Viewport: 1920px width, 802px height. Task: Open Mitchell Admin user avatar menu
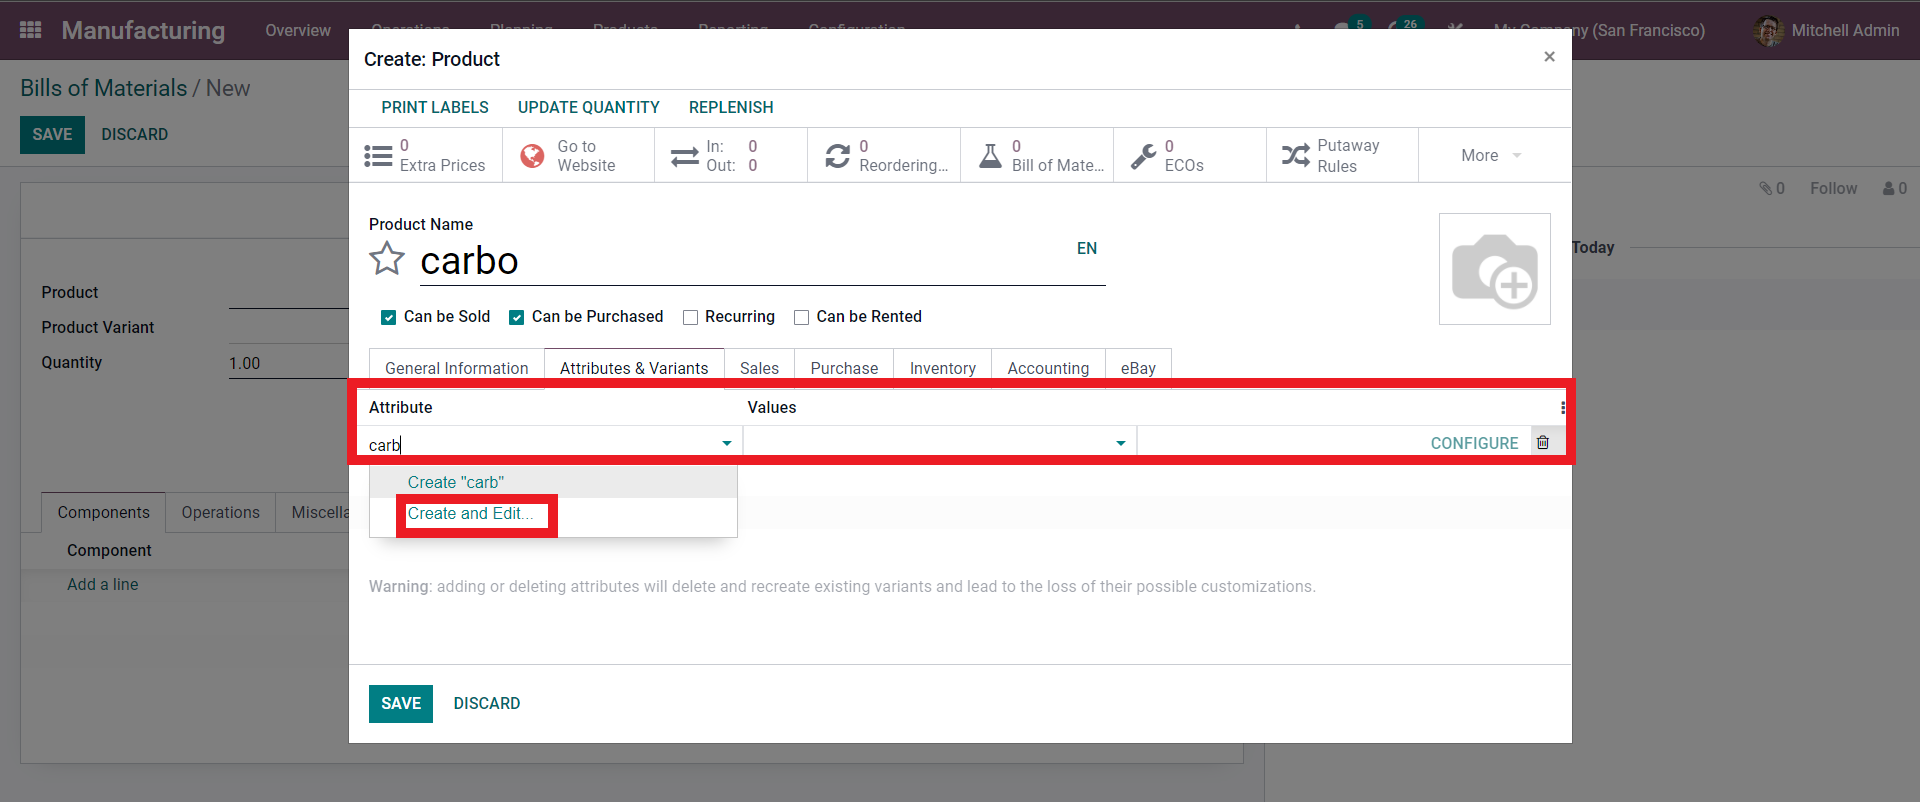pyautogui.click(x=1768, y=30)
